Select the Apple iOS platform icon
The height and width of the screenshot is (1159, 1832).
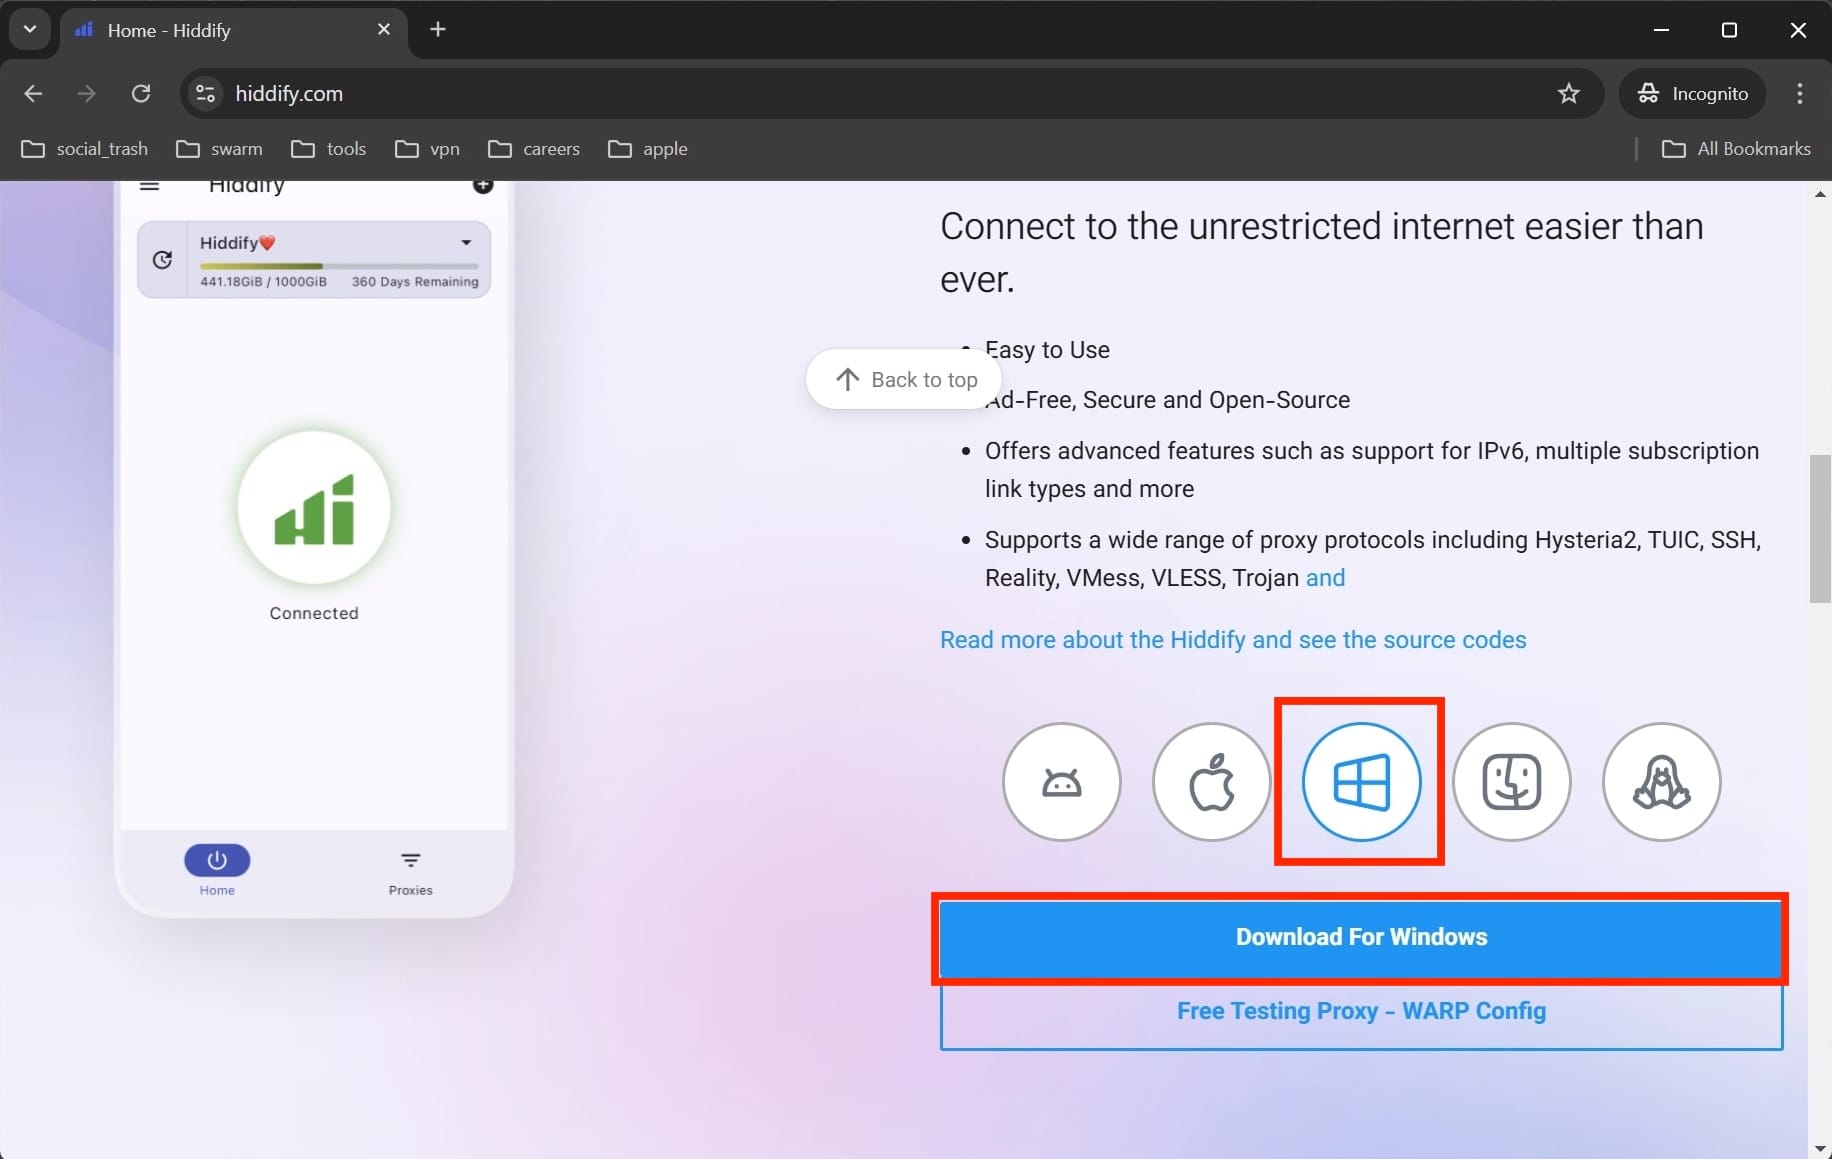coord(1211,782)
